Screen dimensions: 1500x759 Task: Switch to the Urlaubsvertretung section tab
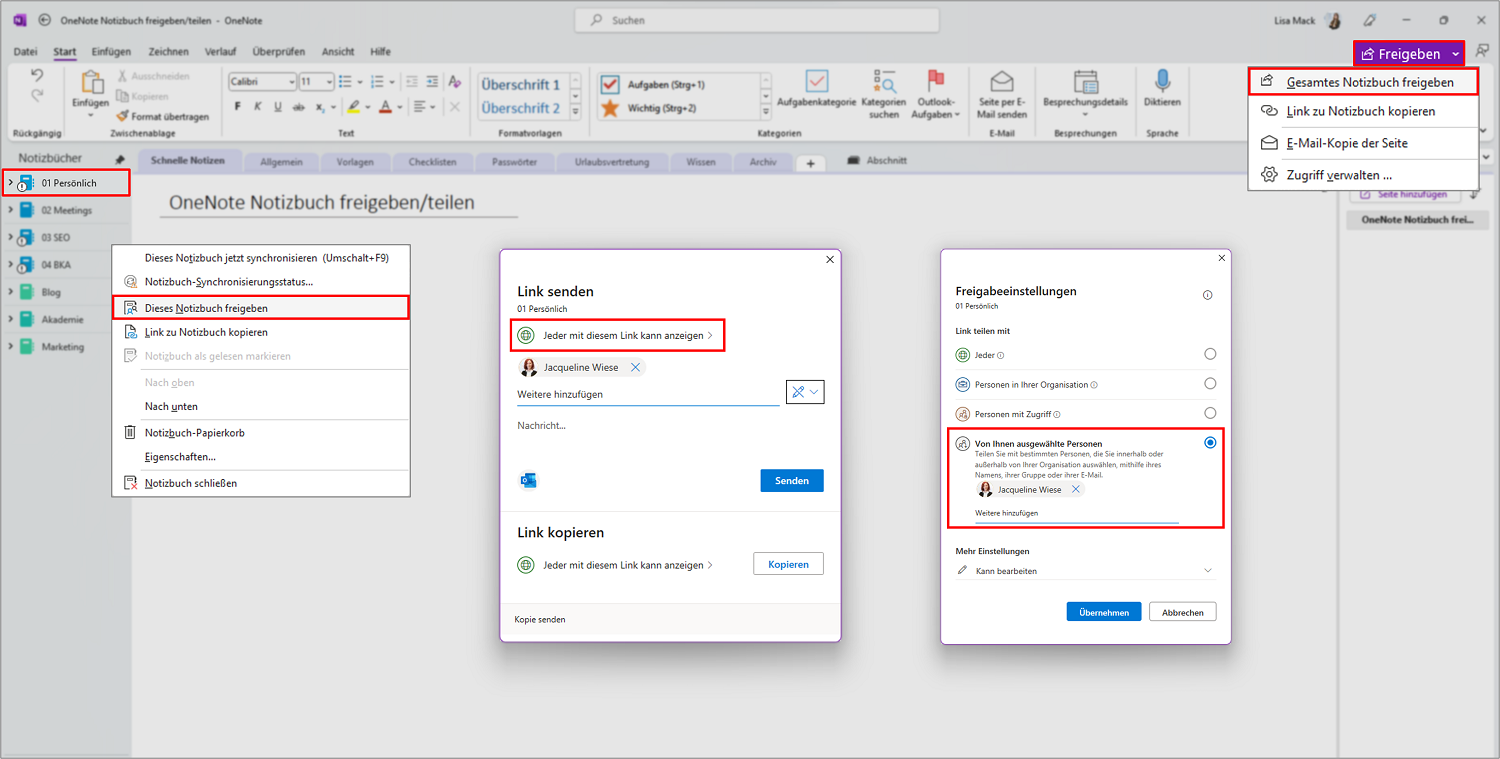[x=611, y=162]
